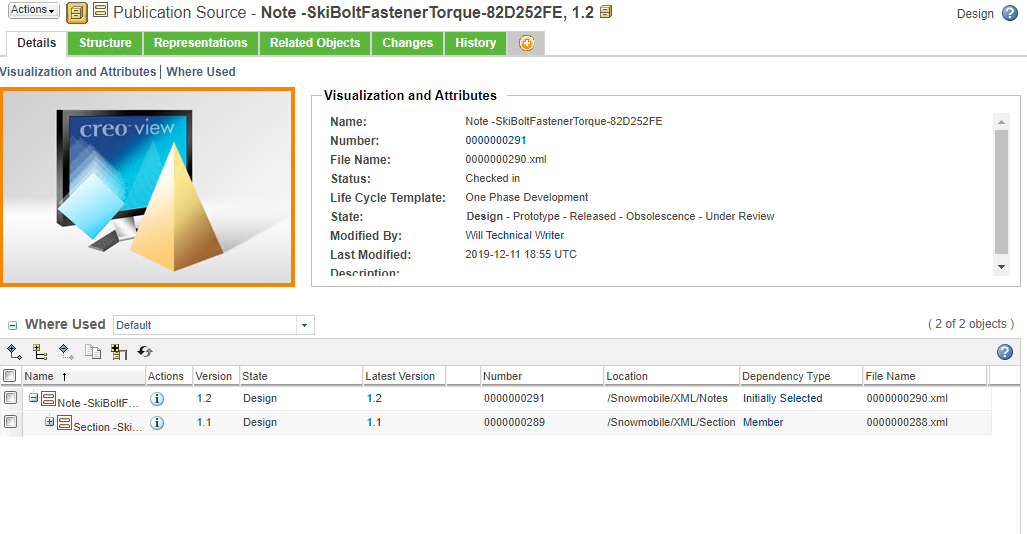Open the Related Objects tab

315,43
